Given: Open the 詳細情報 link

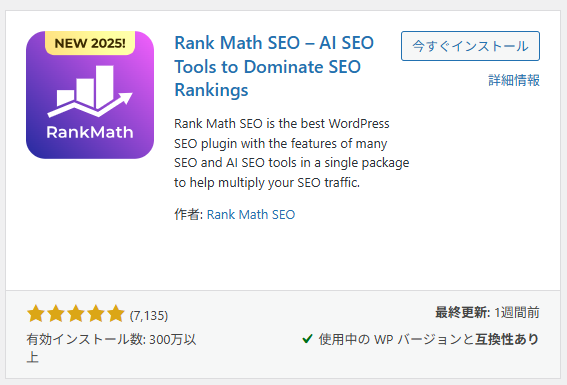Looking at the screenshot, I should (x=514, y=80).
